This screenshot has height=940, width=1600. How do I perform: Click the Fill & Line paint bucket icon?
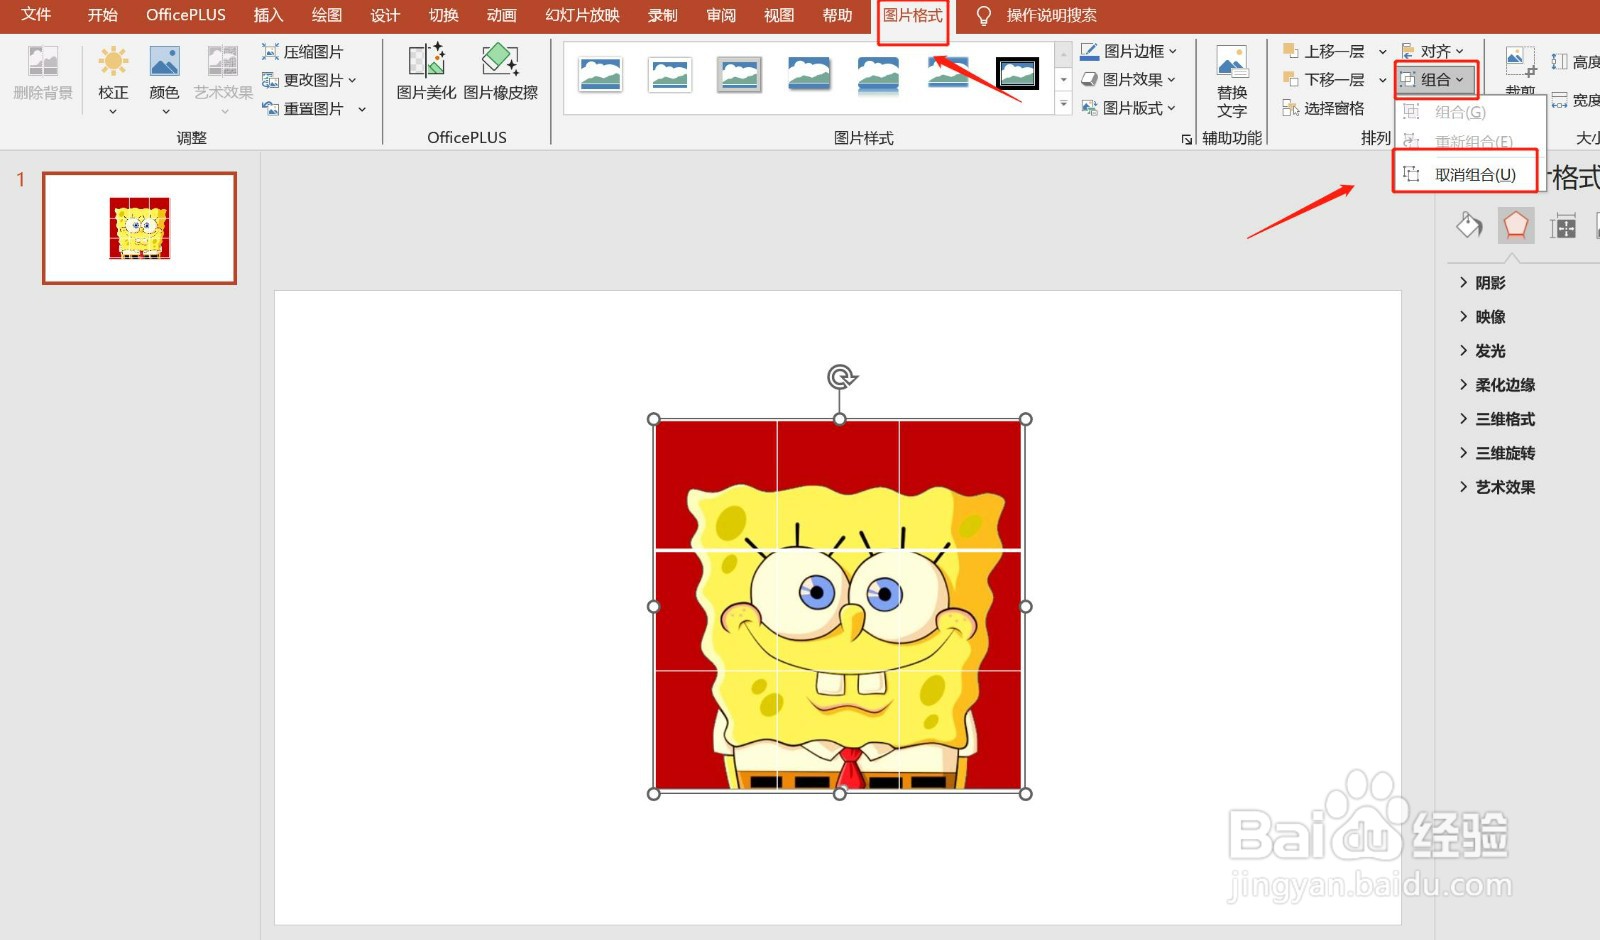1469,225
